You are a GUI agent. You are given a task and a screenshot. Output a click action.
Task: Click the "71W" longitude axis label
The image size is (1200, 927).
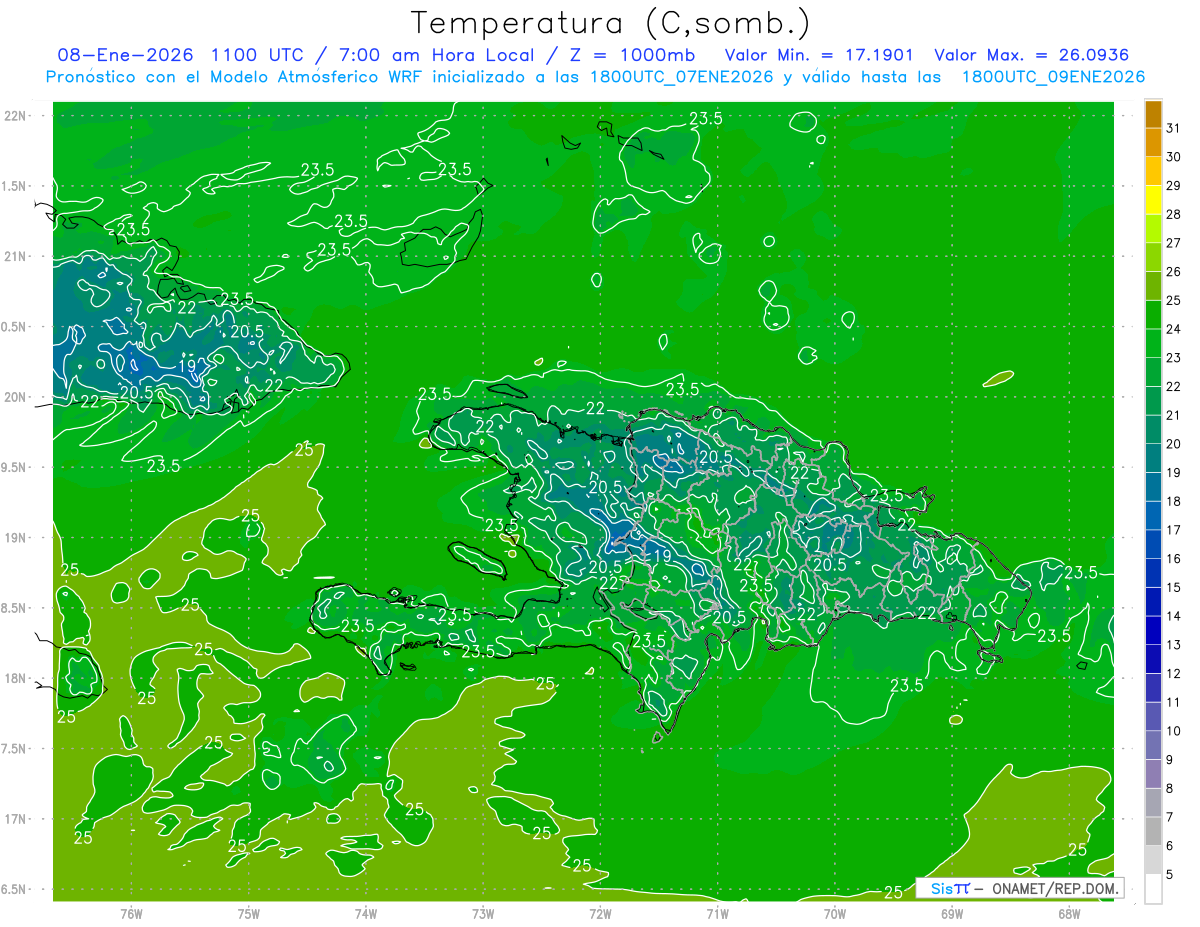pyautogui.click(x=717, y=914)
